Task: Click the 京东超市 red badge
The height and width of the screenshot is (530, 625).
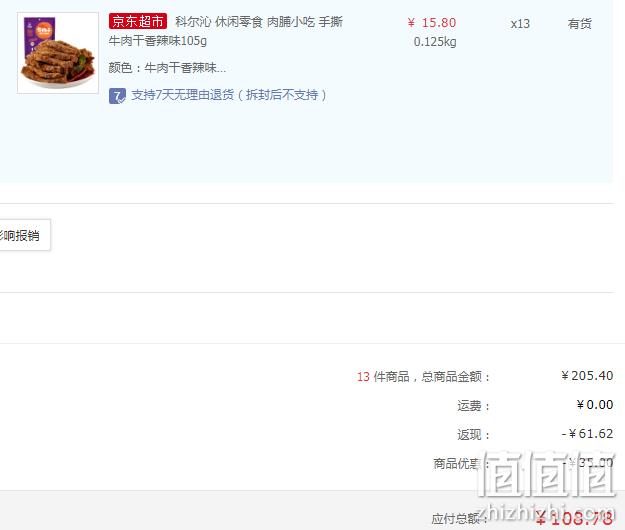Action: (138, 21)
